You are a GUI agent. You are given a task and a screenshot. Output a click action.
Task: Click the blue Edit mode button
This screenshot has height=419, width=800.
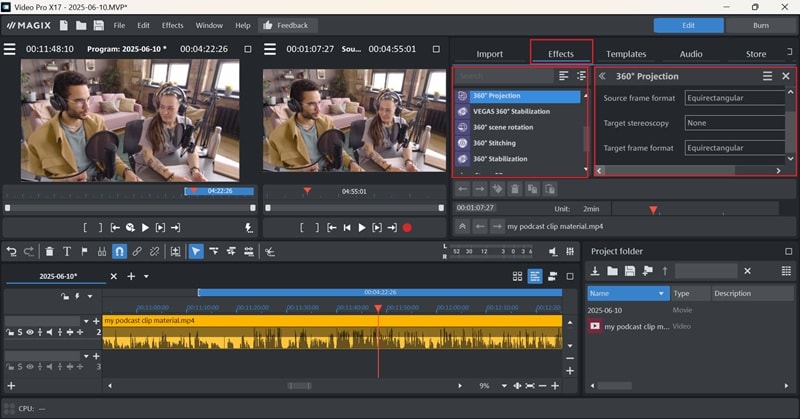[688, 25]
